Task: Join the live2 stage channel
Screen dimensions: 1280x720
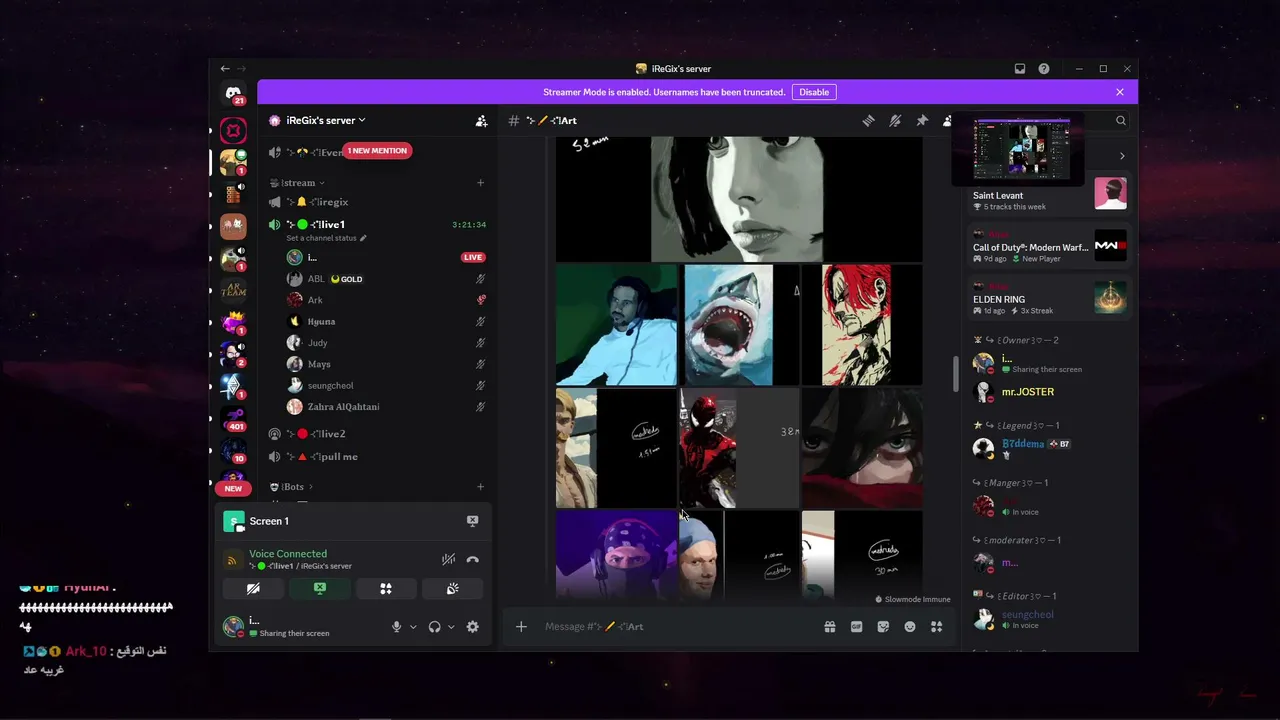Action: coord(378,434)
